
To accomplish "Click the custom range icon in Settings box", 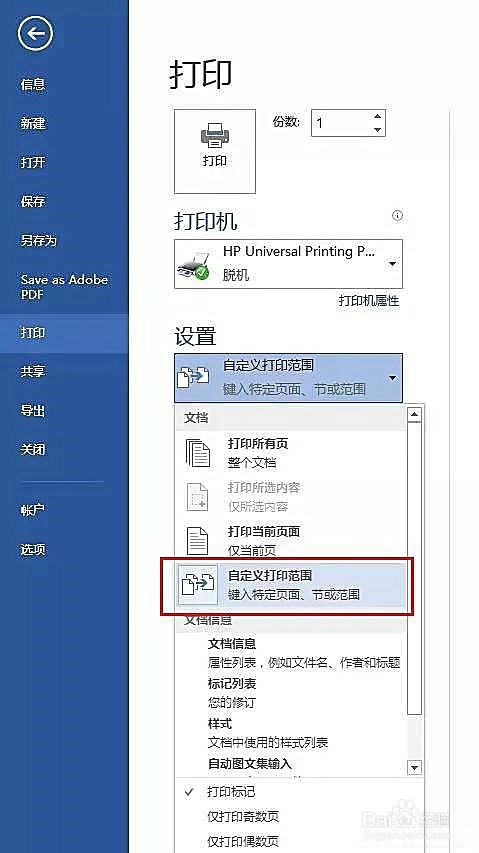I will tap(194, 377).
